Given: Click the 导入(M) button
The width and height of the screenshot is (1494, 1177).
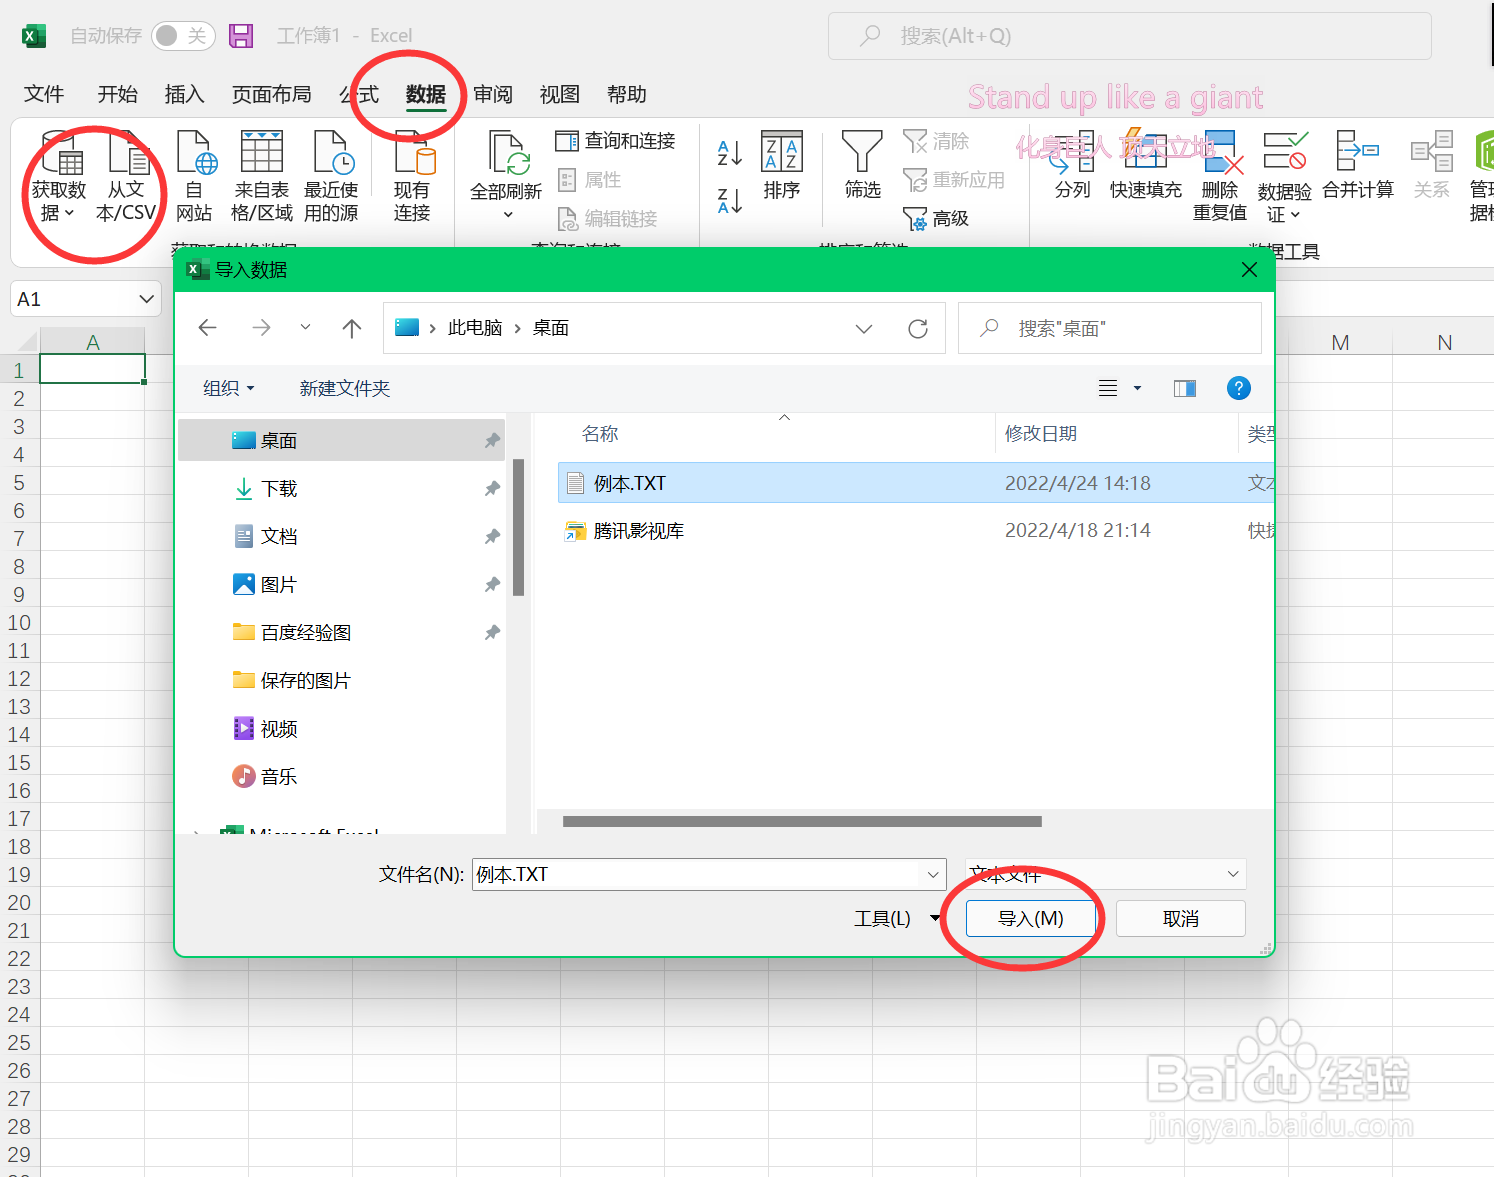Looking at the screenshot, I should (x=1030, y=918).
